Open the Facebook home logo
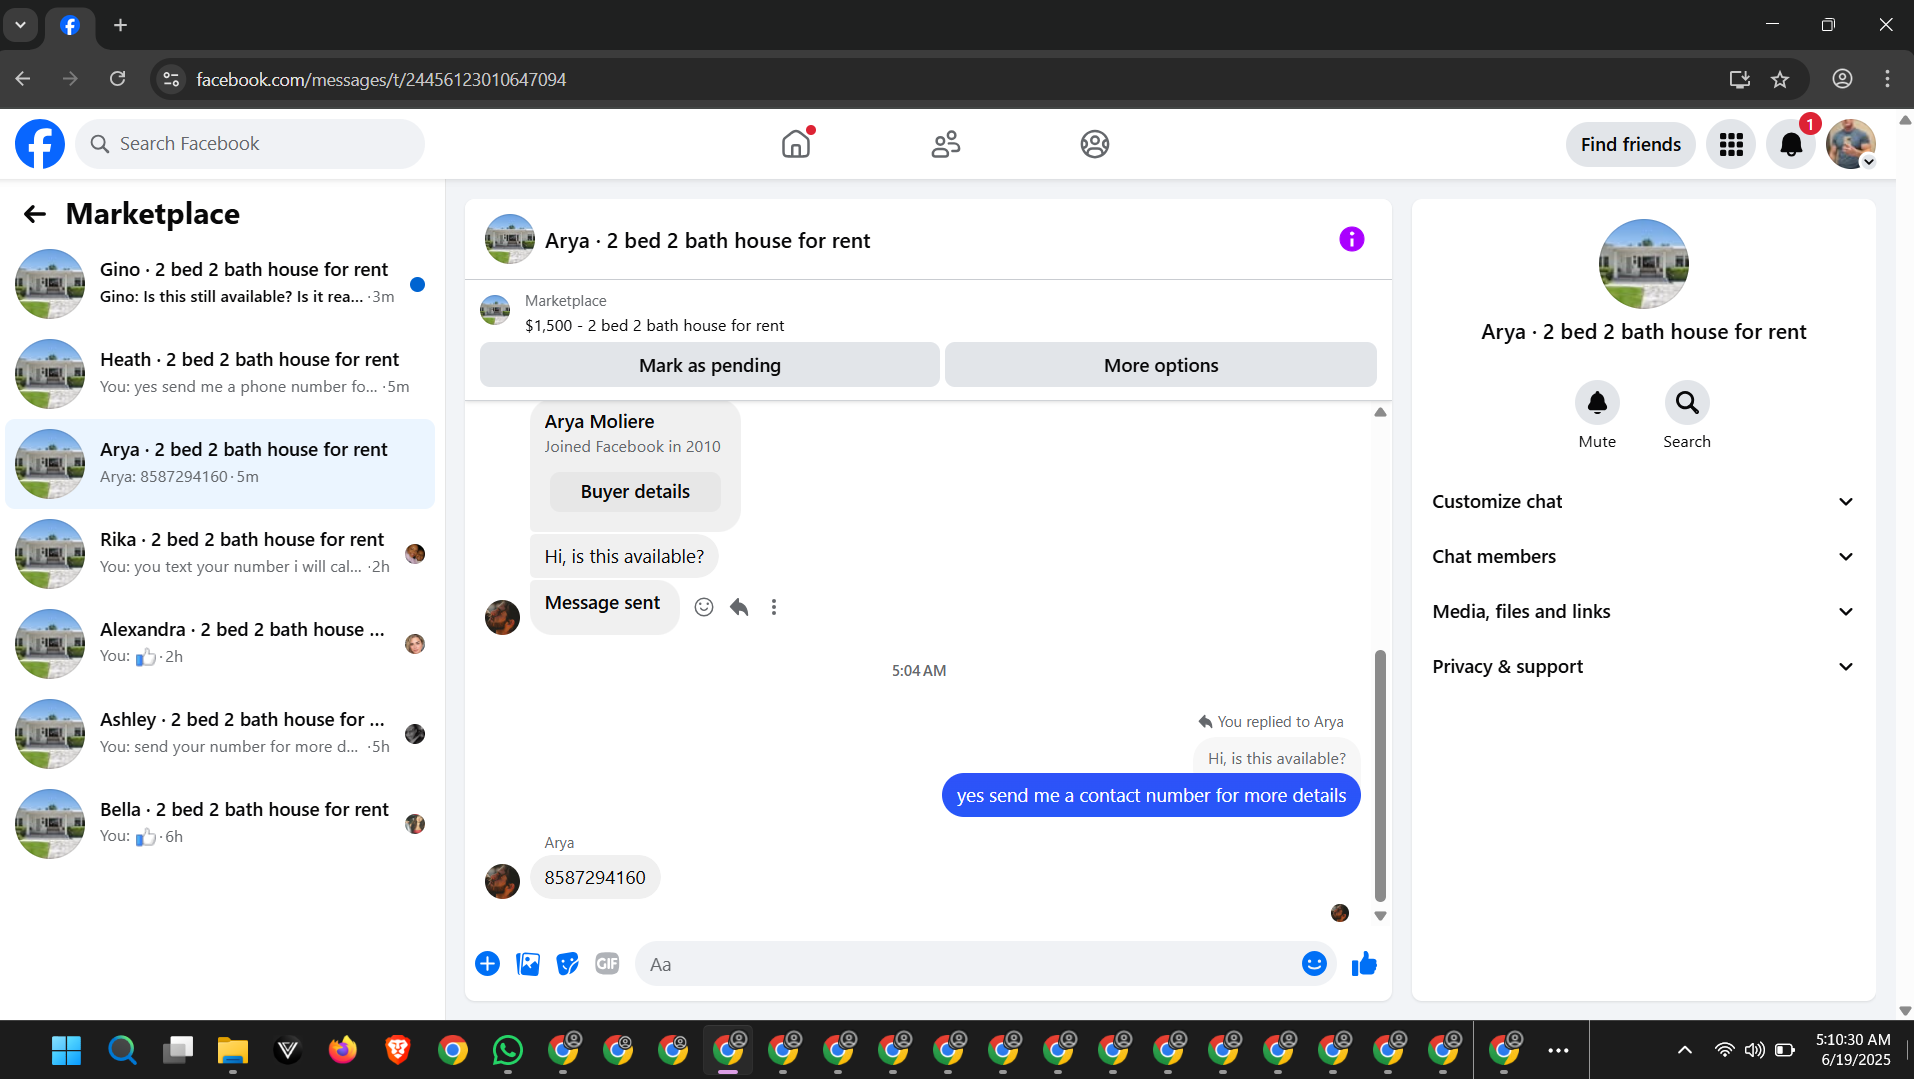This screenshot has width=1914, height=1079. coord(40,144)
